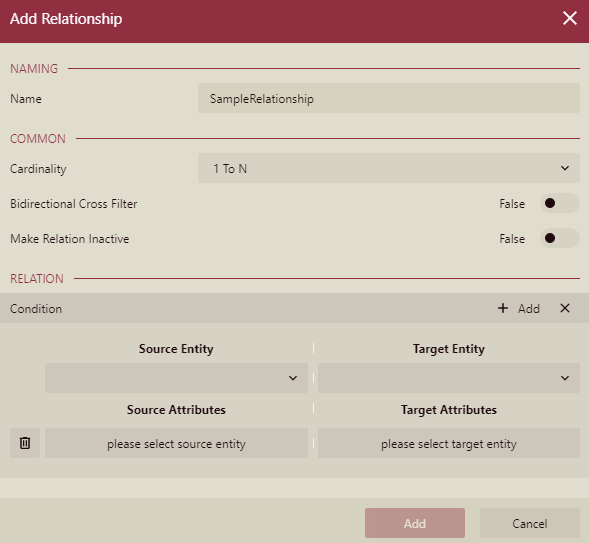
Task: Click the Source Attributes heading
Action: (176, 410)
